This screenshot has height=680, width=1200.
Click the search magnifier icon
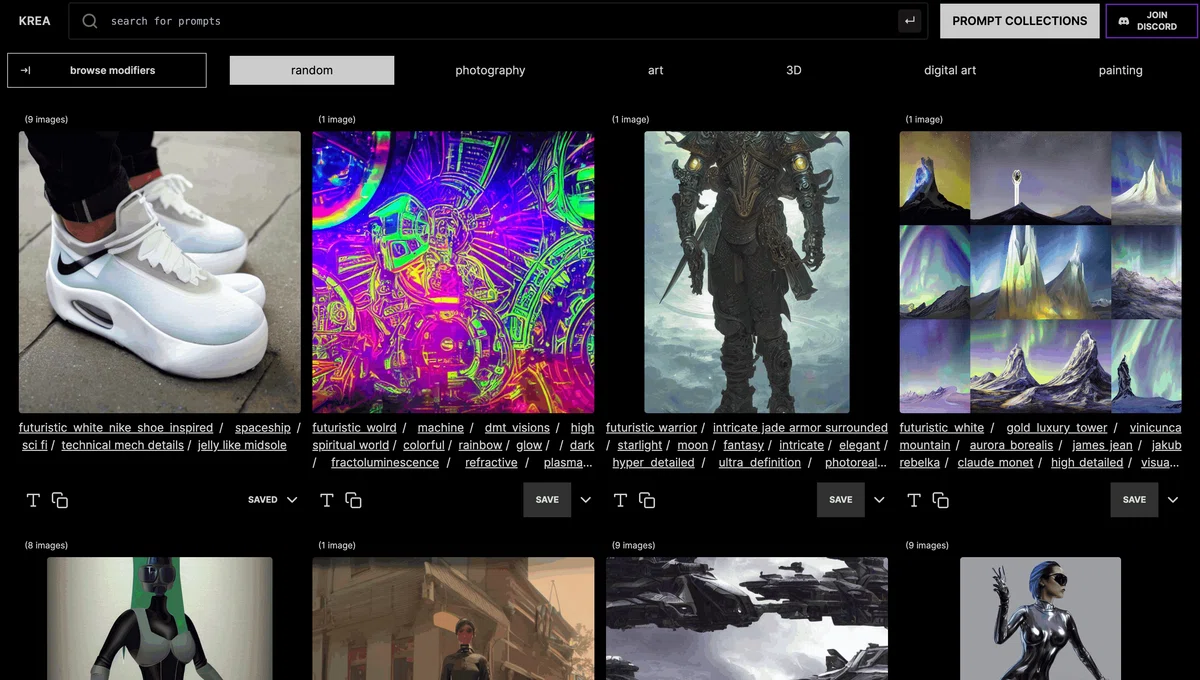[90, 21]
